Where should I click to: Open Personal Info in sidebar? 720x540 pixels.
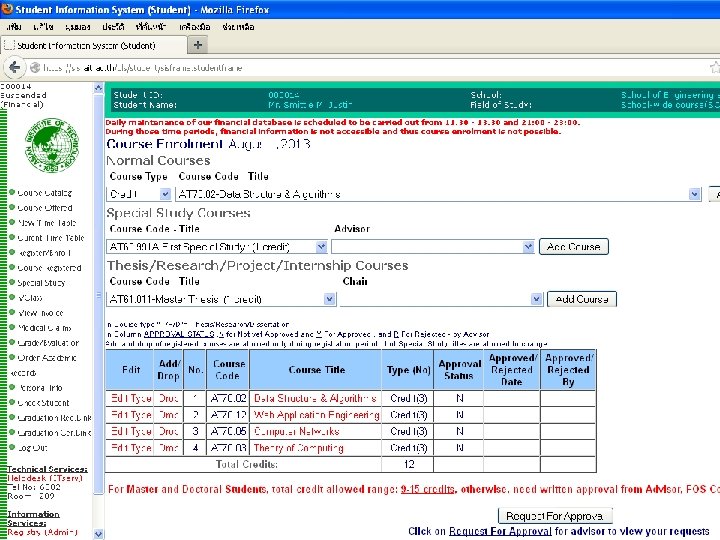40,388
